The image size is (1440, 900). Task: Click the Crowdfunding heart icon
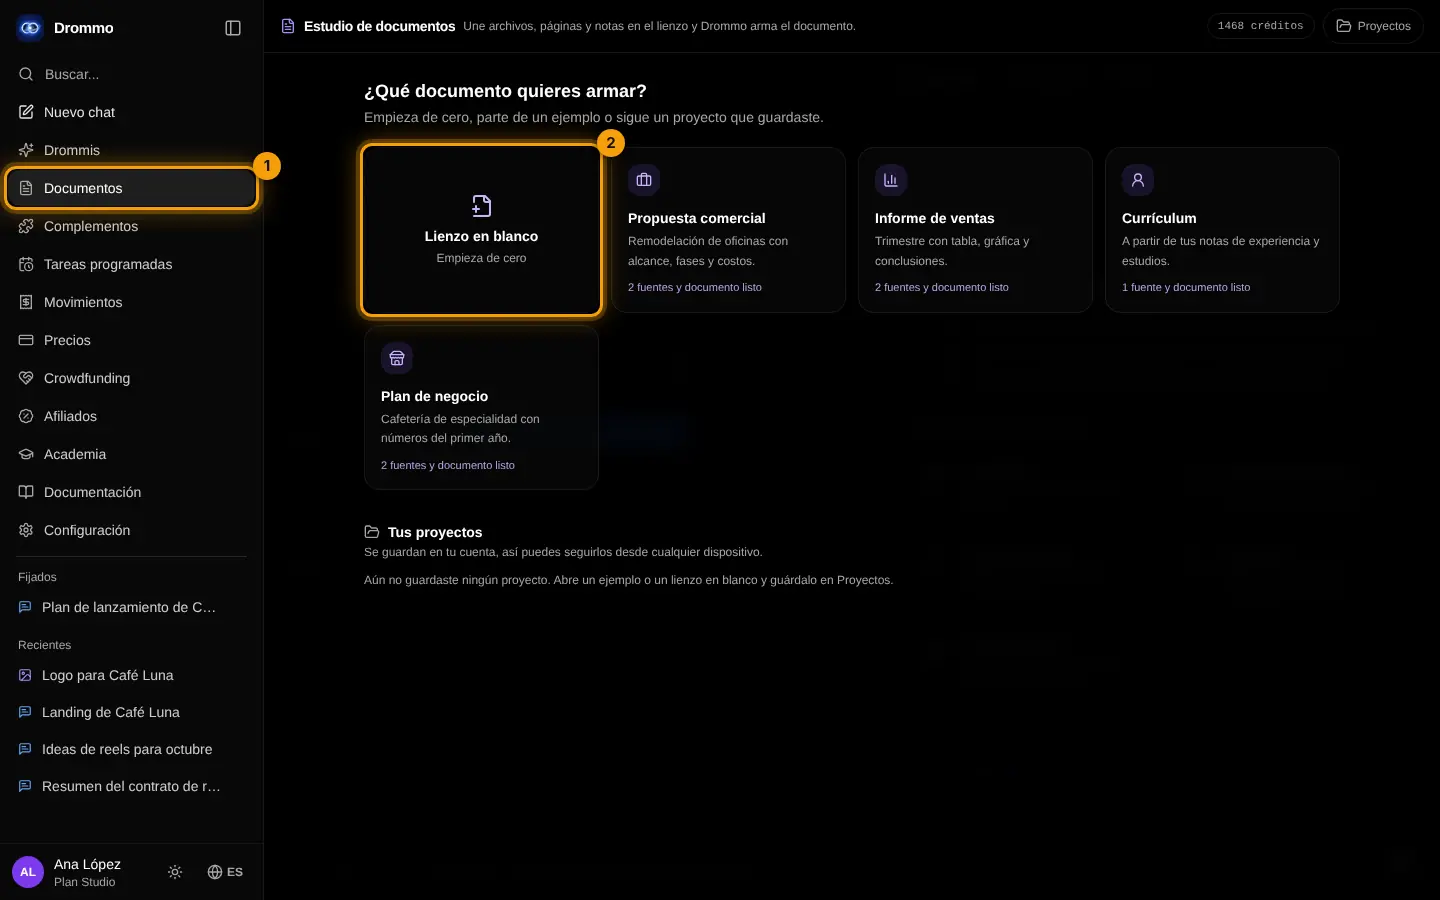(26, 378)
